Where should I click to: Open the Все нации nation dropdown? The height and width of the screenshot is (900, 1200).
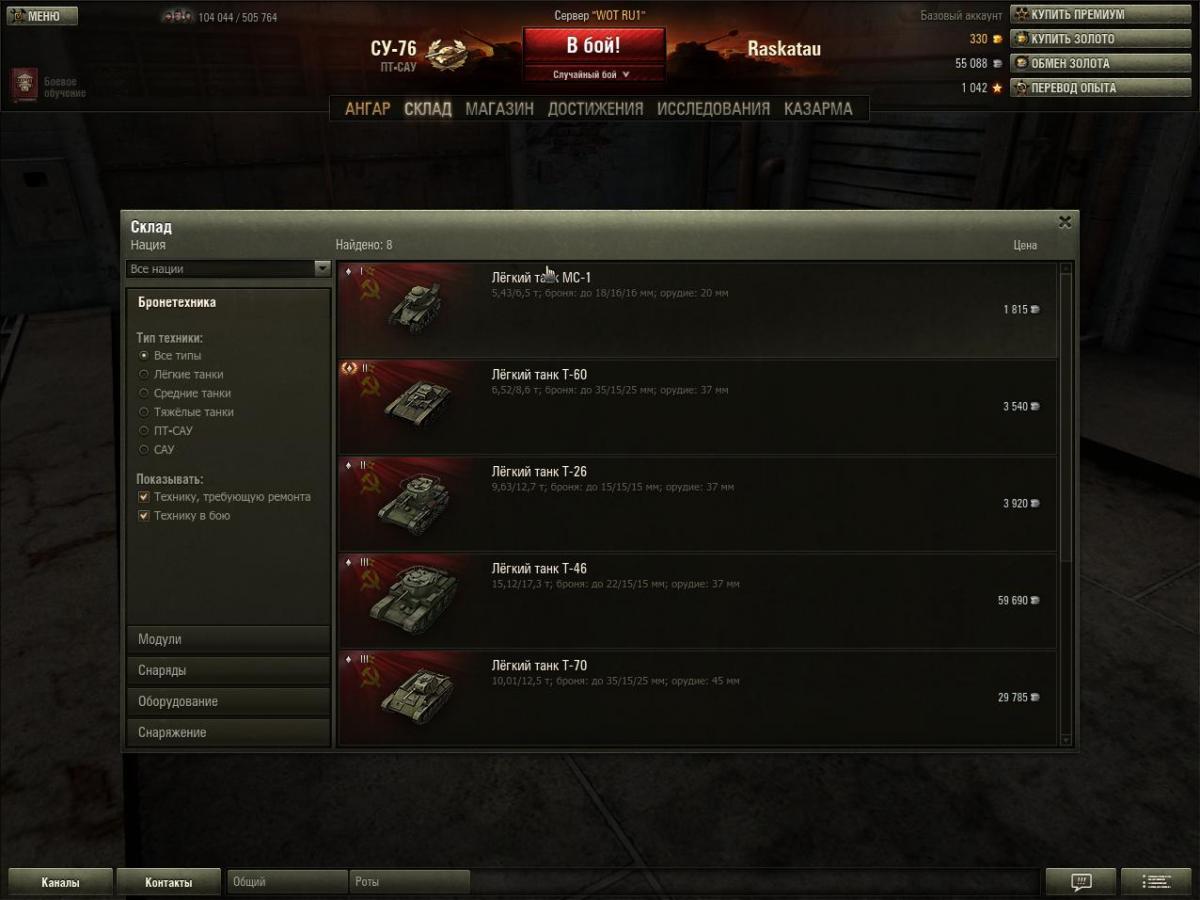pos(228,268)
